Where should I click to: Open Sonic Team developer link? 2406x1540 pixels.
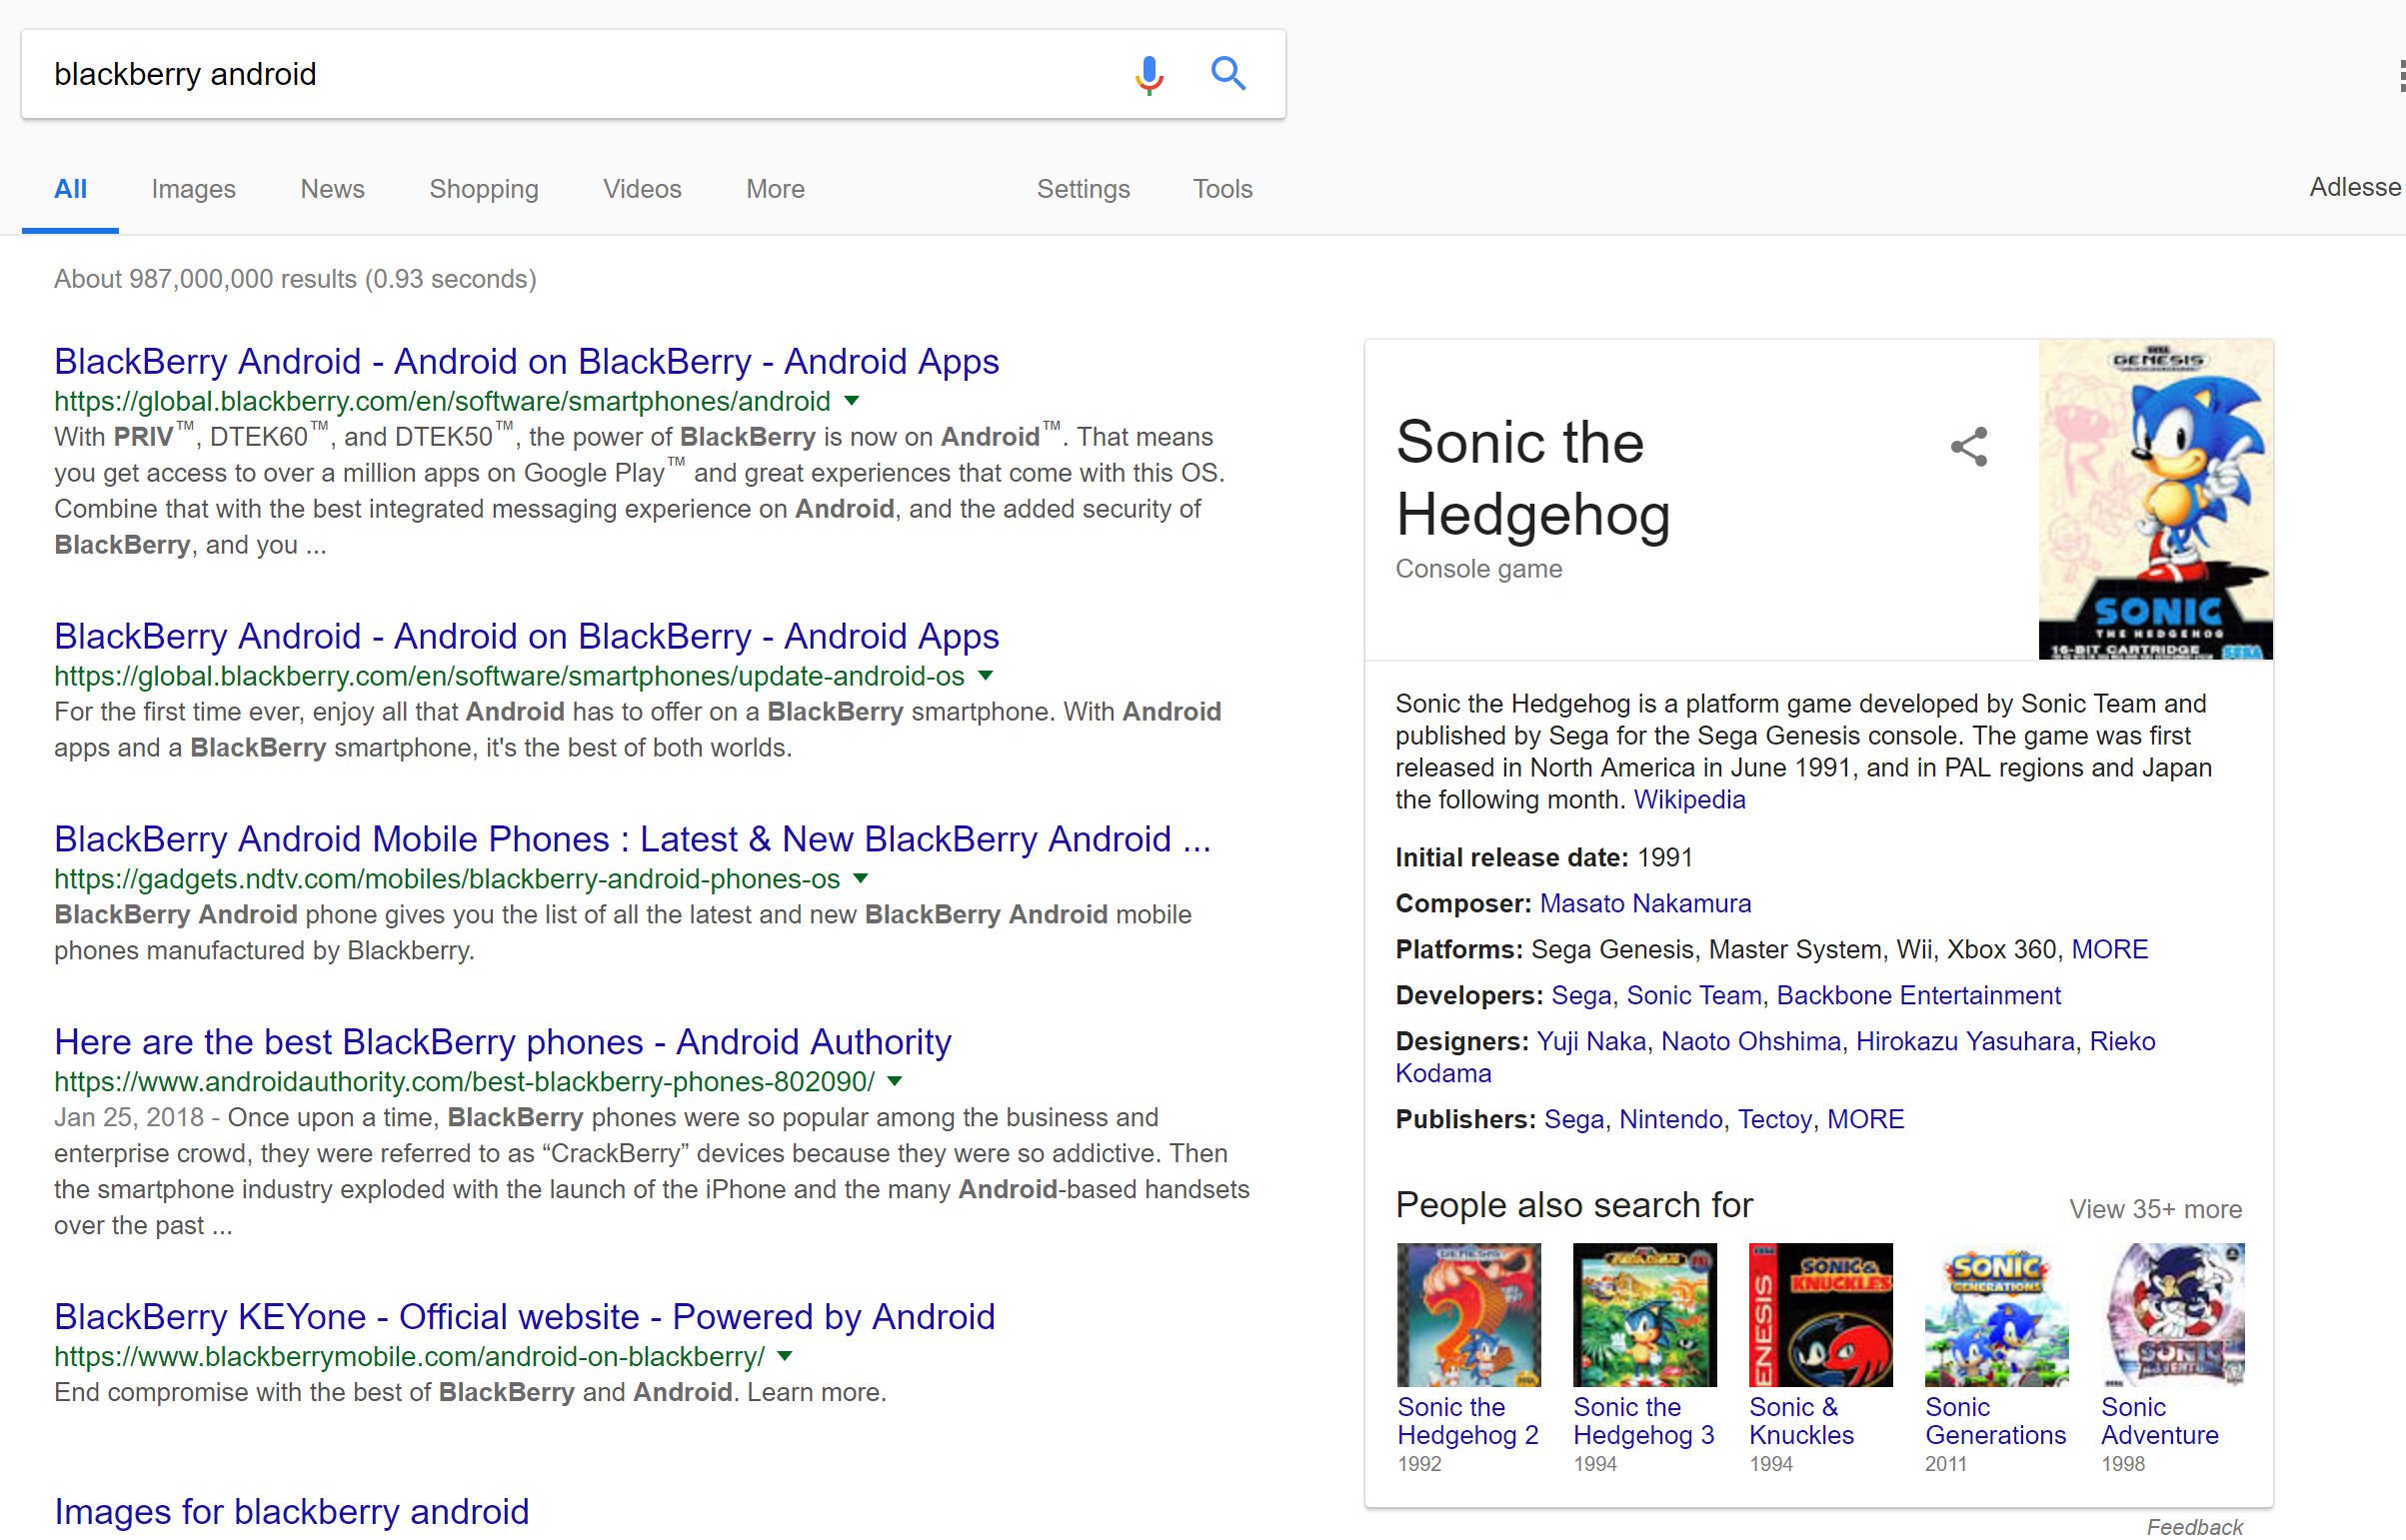click(1694, 996)
